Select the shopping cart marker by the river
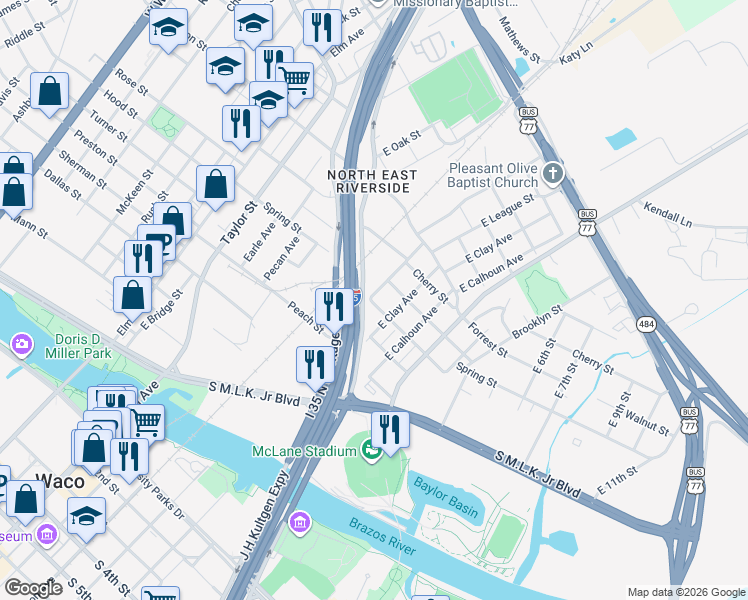This screenshot has width=748, height=600. click(147, 421)
